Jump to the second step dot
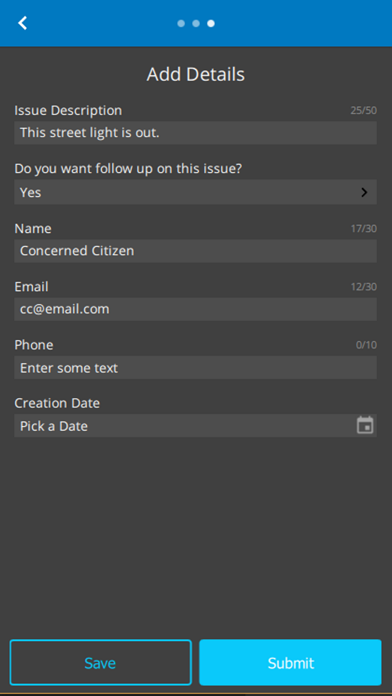 [x=196, y=23]
